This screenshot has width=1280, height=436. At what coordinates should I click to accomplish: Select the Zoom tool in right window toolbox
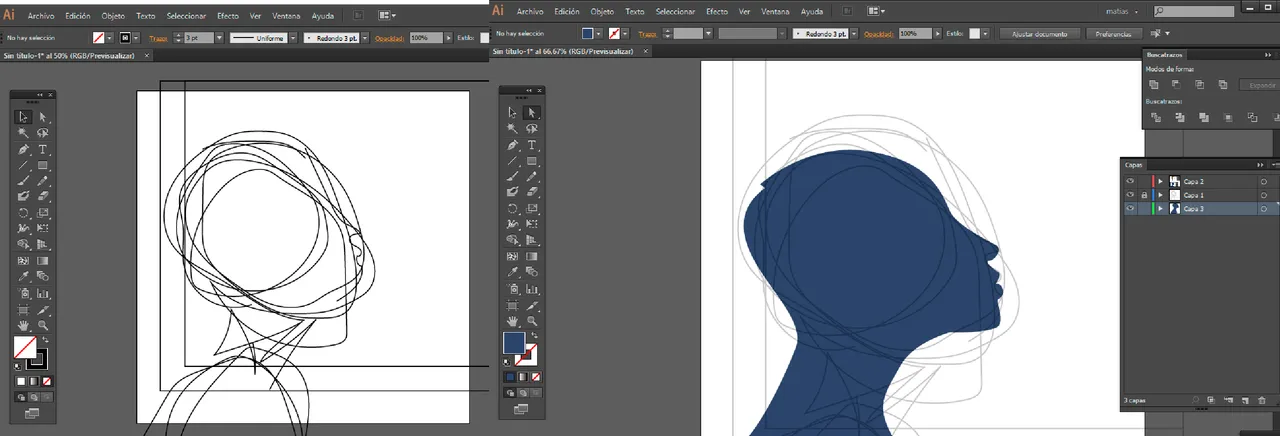(532, 321)
